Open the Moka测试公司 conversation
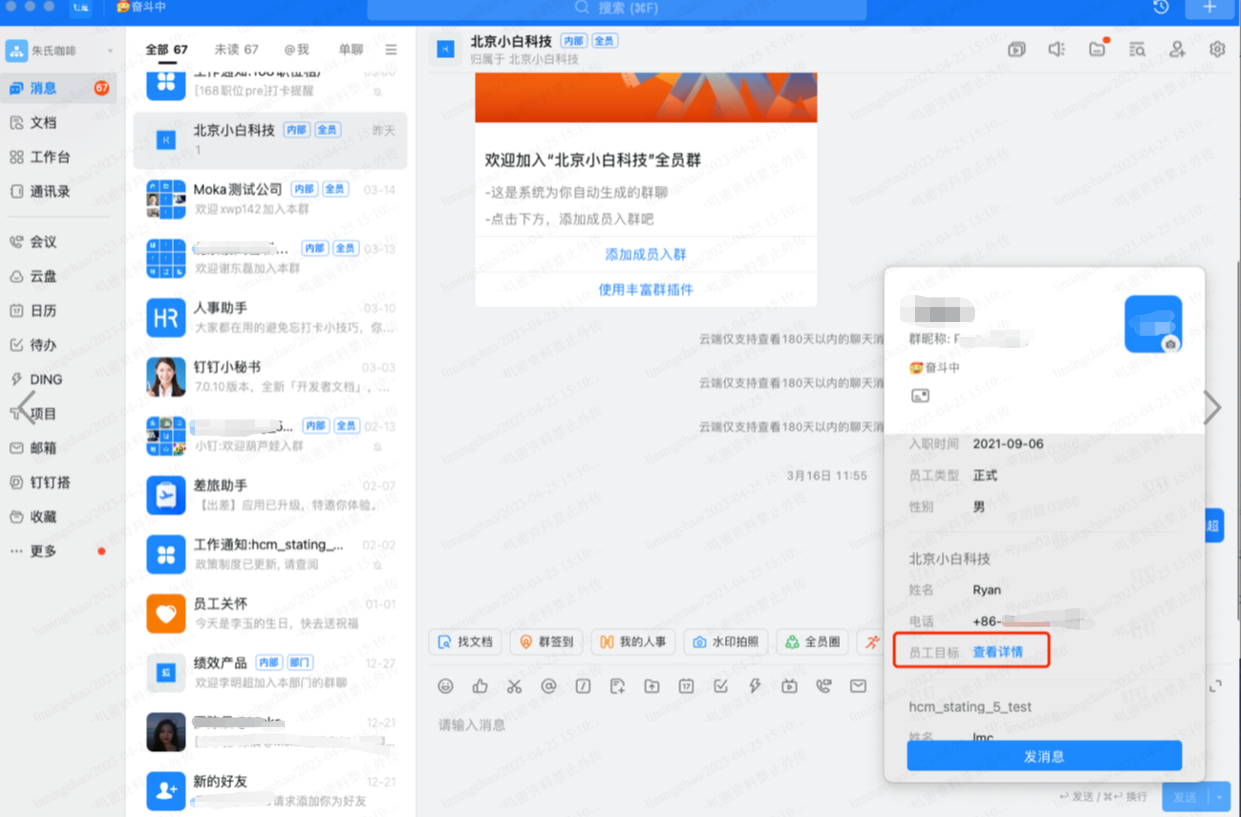This screenshot has width=1241, height=817. pyautogui.click(x=270, y=199)
